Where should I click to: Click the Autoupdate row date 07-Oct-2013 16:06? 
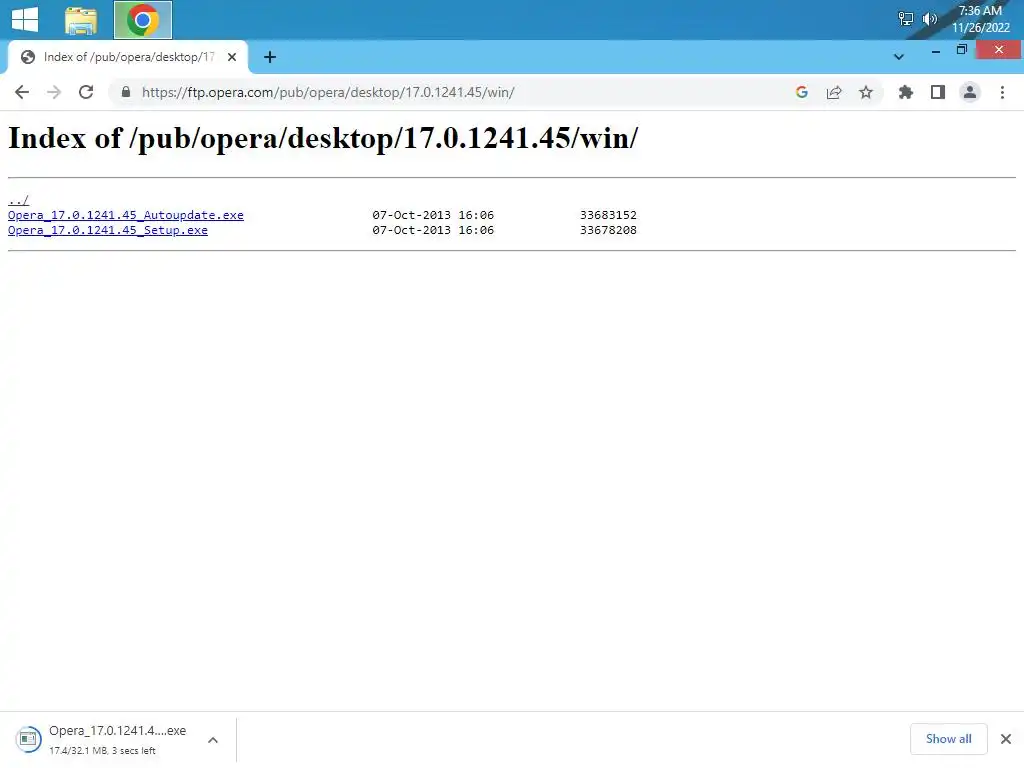tap(433, 215)
